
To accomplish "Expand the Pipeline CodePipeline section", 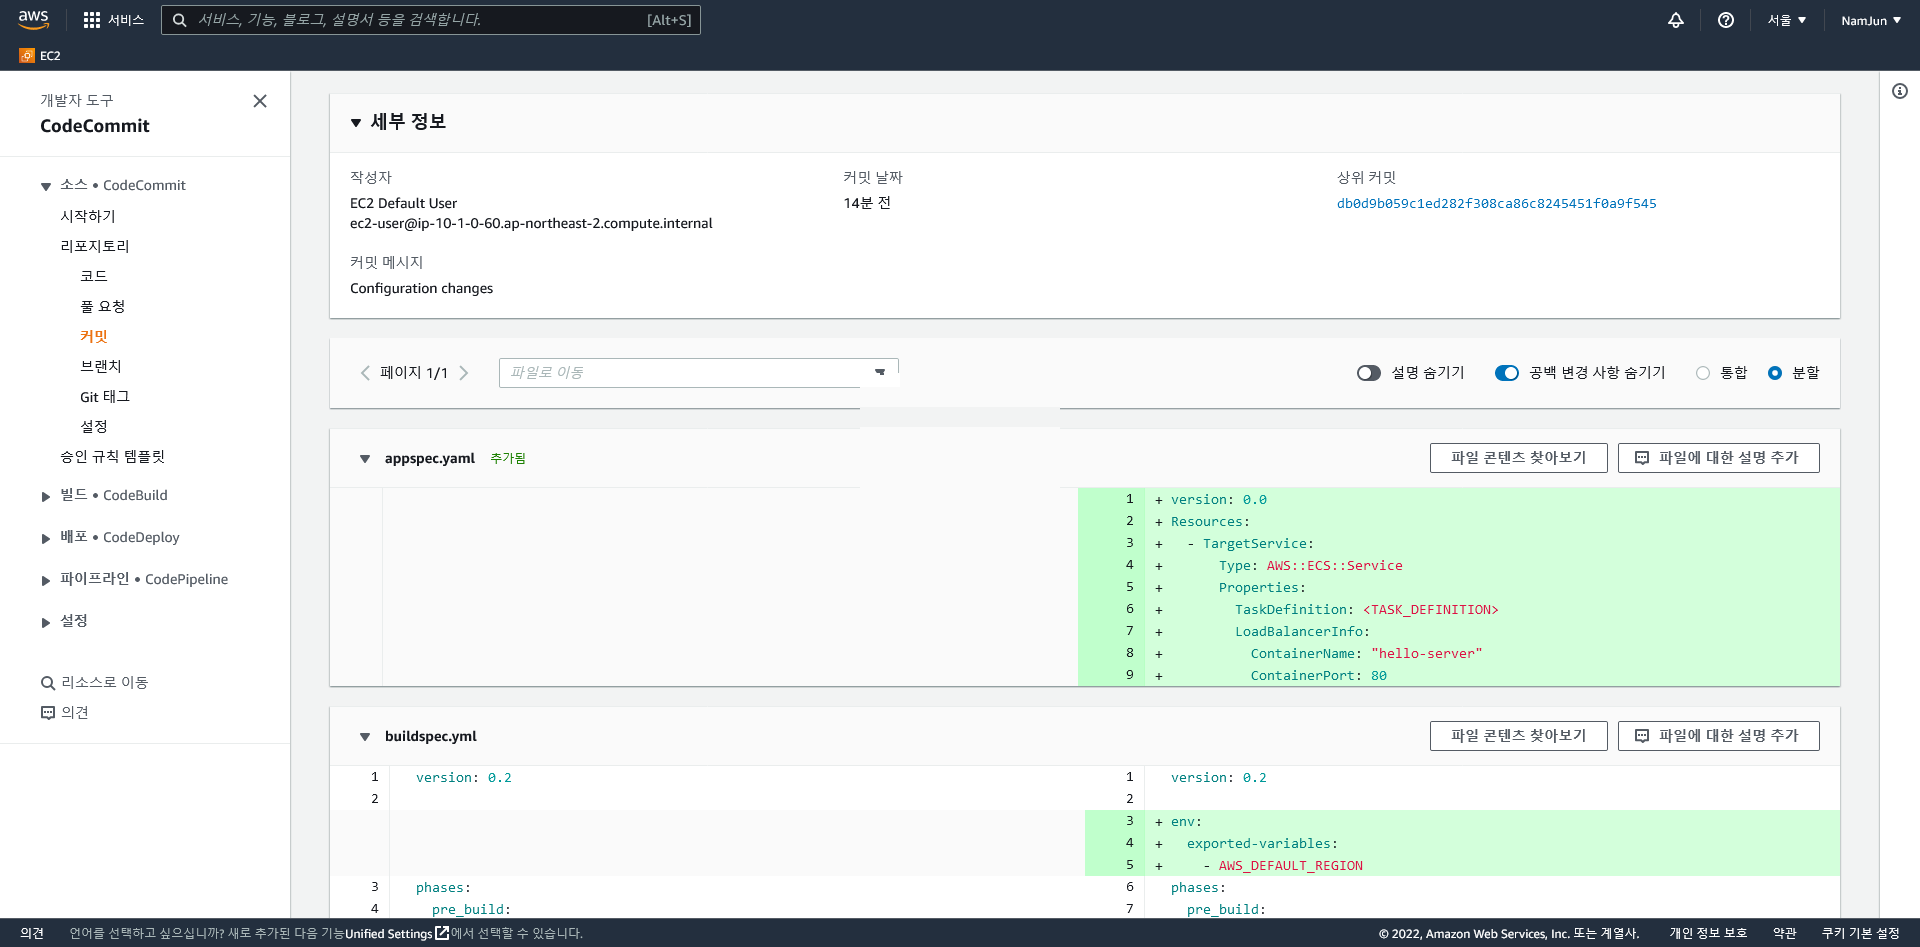I will pos(46,580).
